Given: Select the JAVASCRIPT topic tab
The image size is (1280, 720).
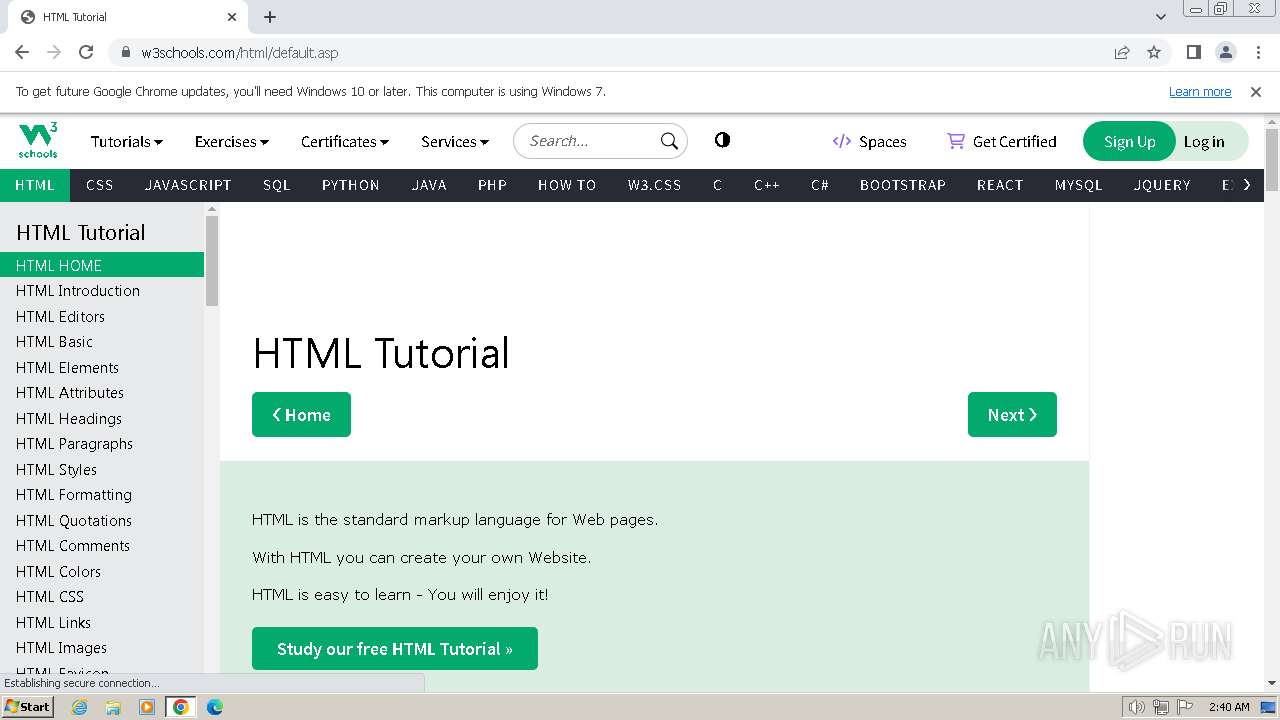Looking at the screenshot, I should click(x=188, y=185).
